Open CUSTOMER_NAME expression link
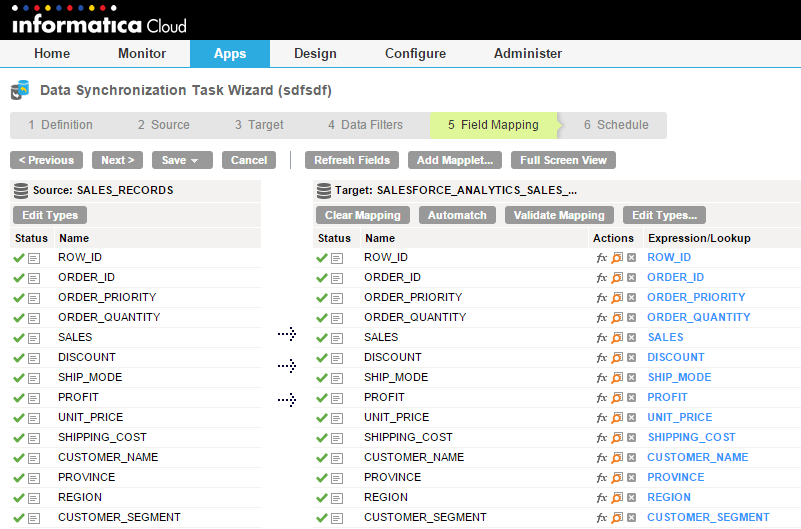The image size is (801, 529). [698, 457]
